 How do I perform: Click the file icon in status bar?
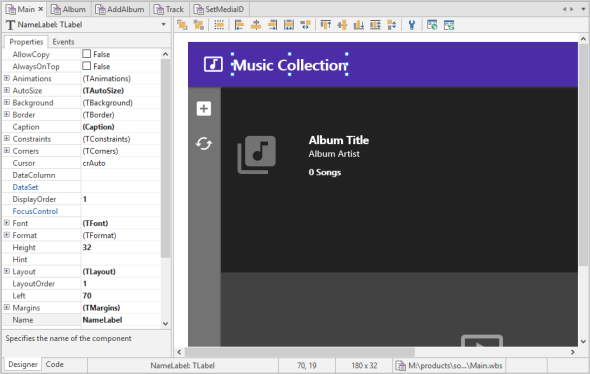(400, 365)
